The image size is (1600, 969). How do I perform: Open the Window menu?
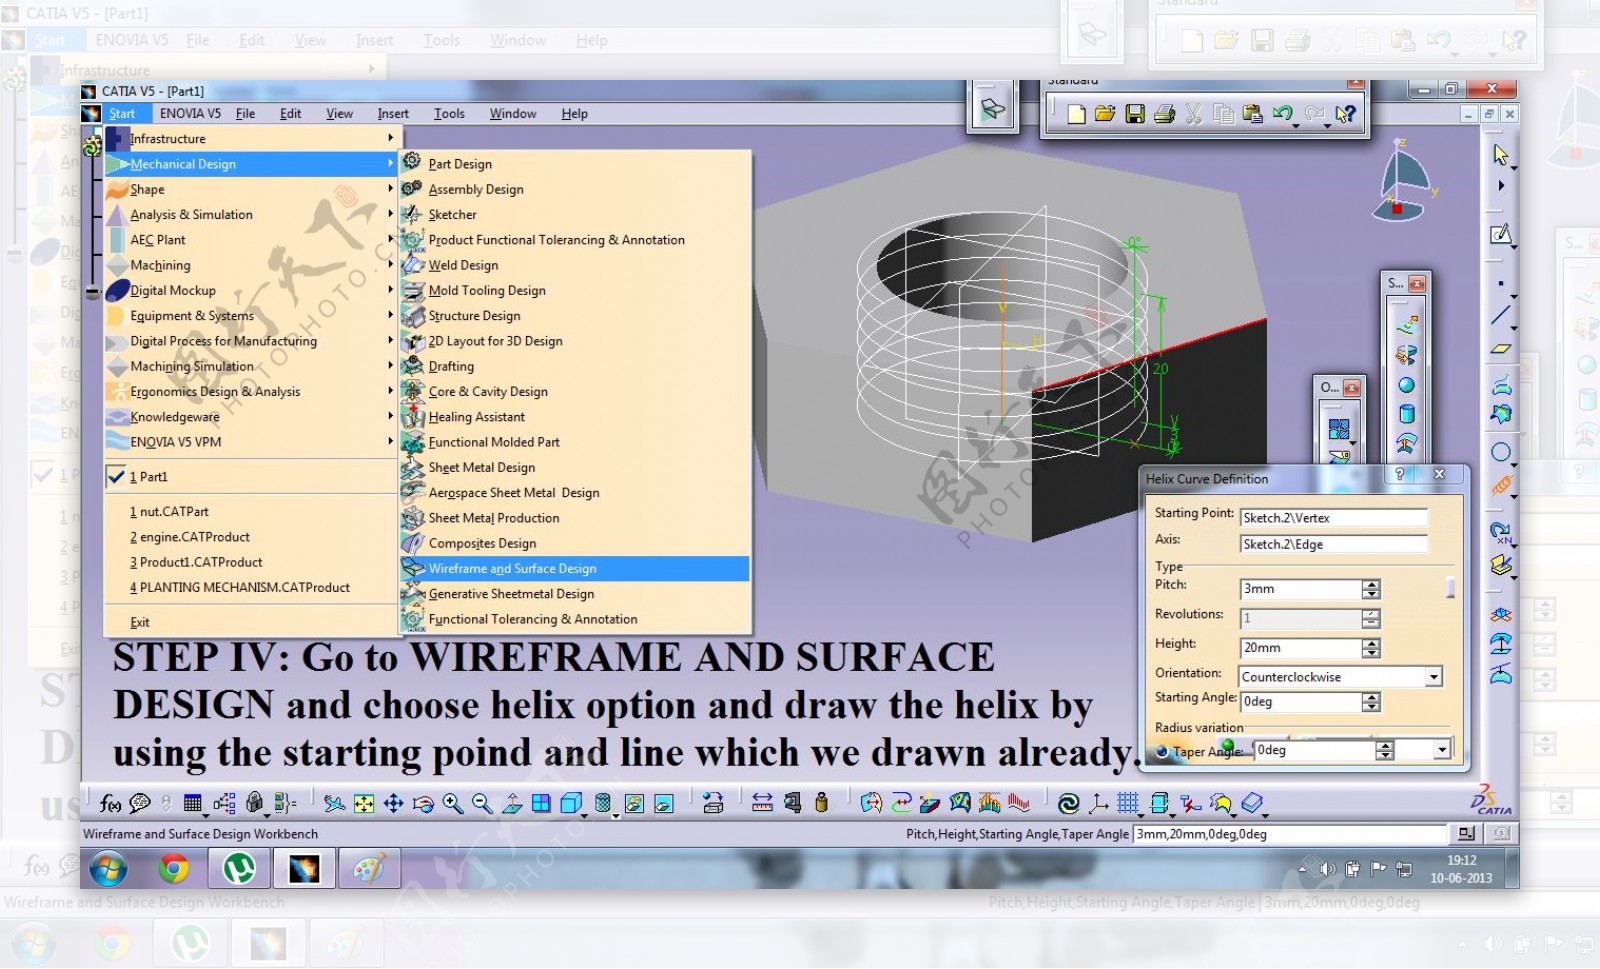(x=513, y=114)
